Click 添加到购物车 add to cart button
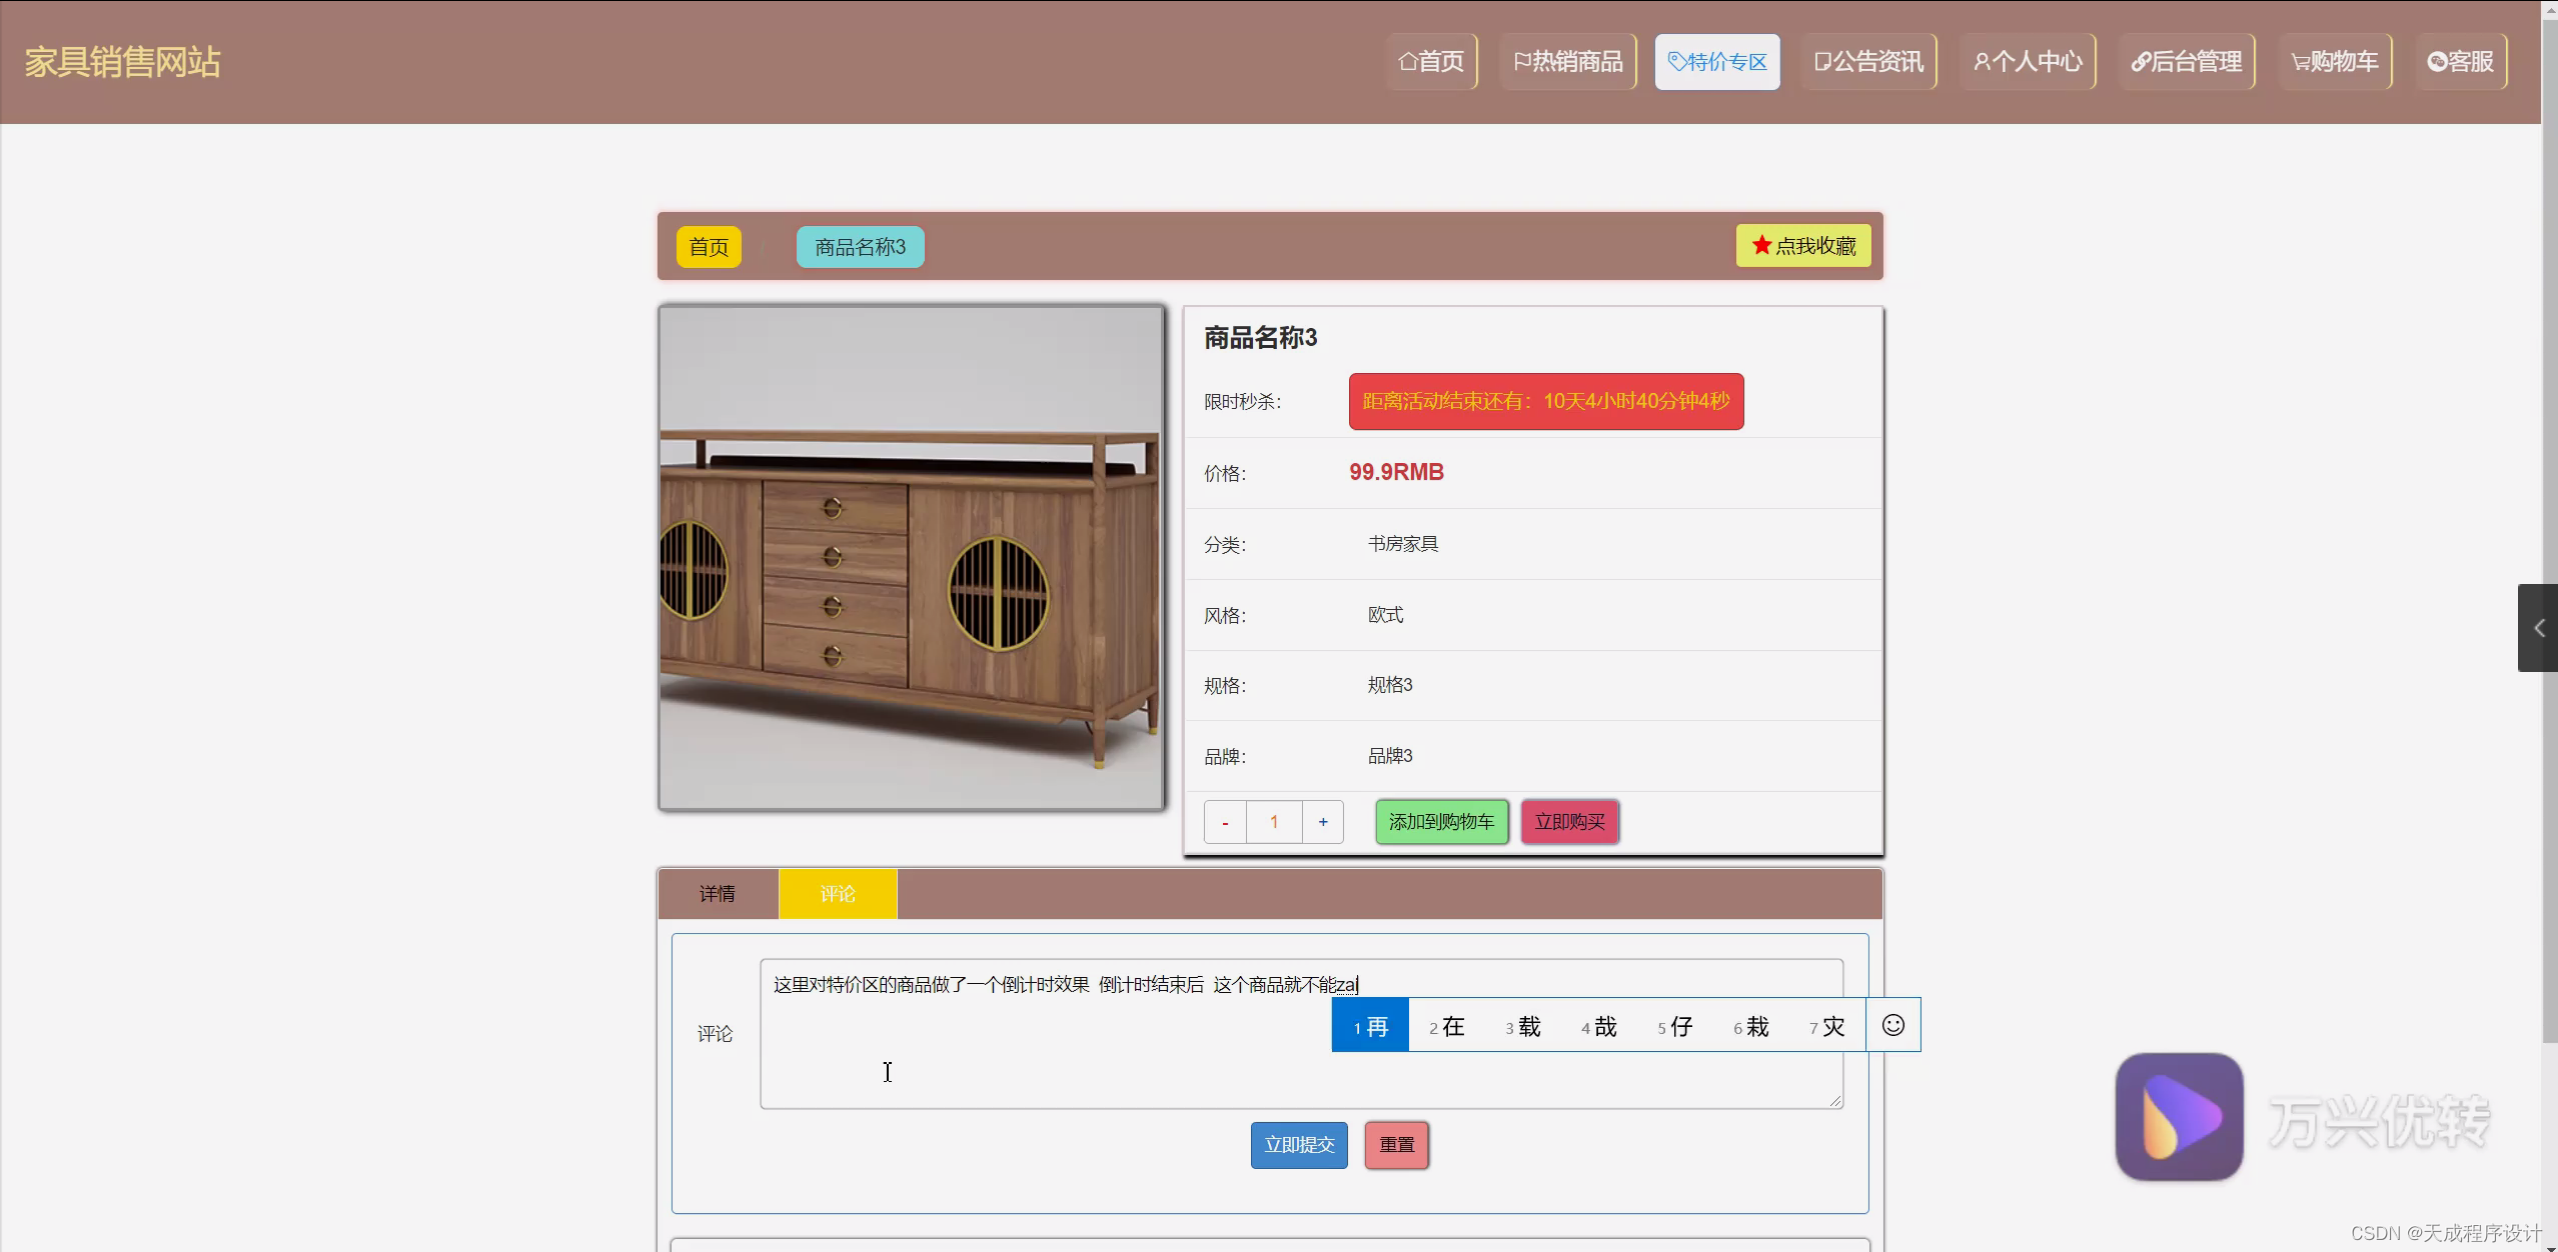 coord(1441,822)
